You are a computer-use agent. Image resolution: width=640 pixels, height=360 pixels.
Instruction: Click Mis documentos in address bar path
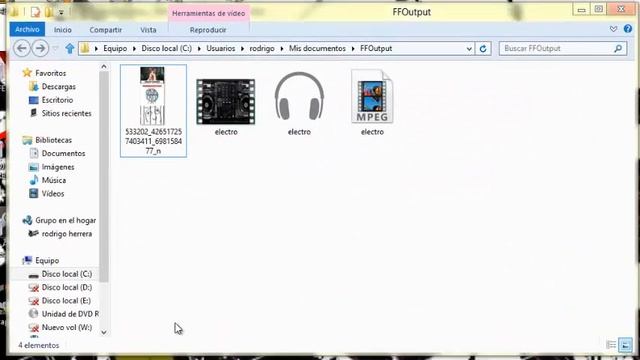[x=317, y=48]
